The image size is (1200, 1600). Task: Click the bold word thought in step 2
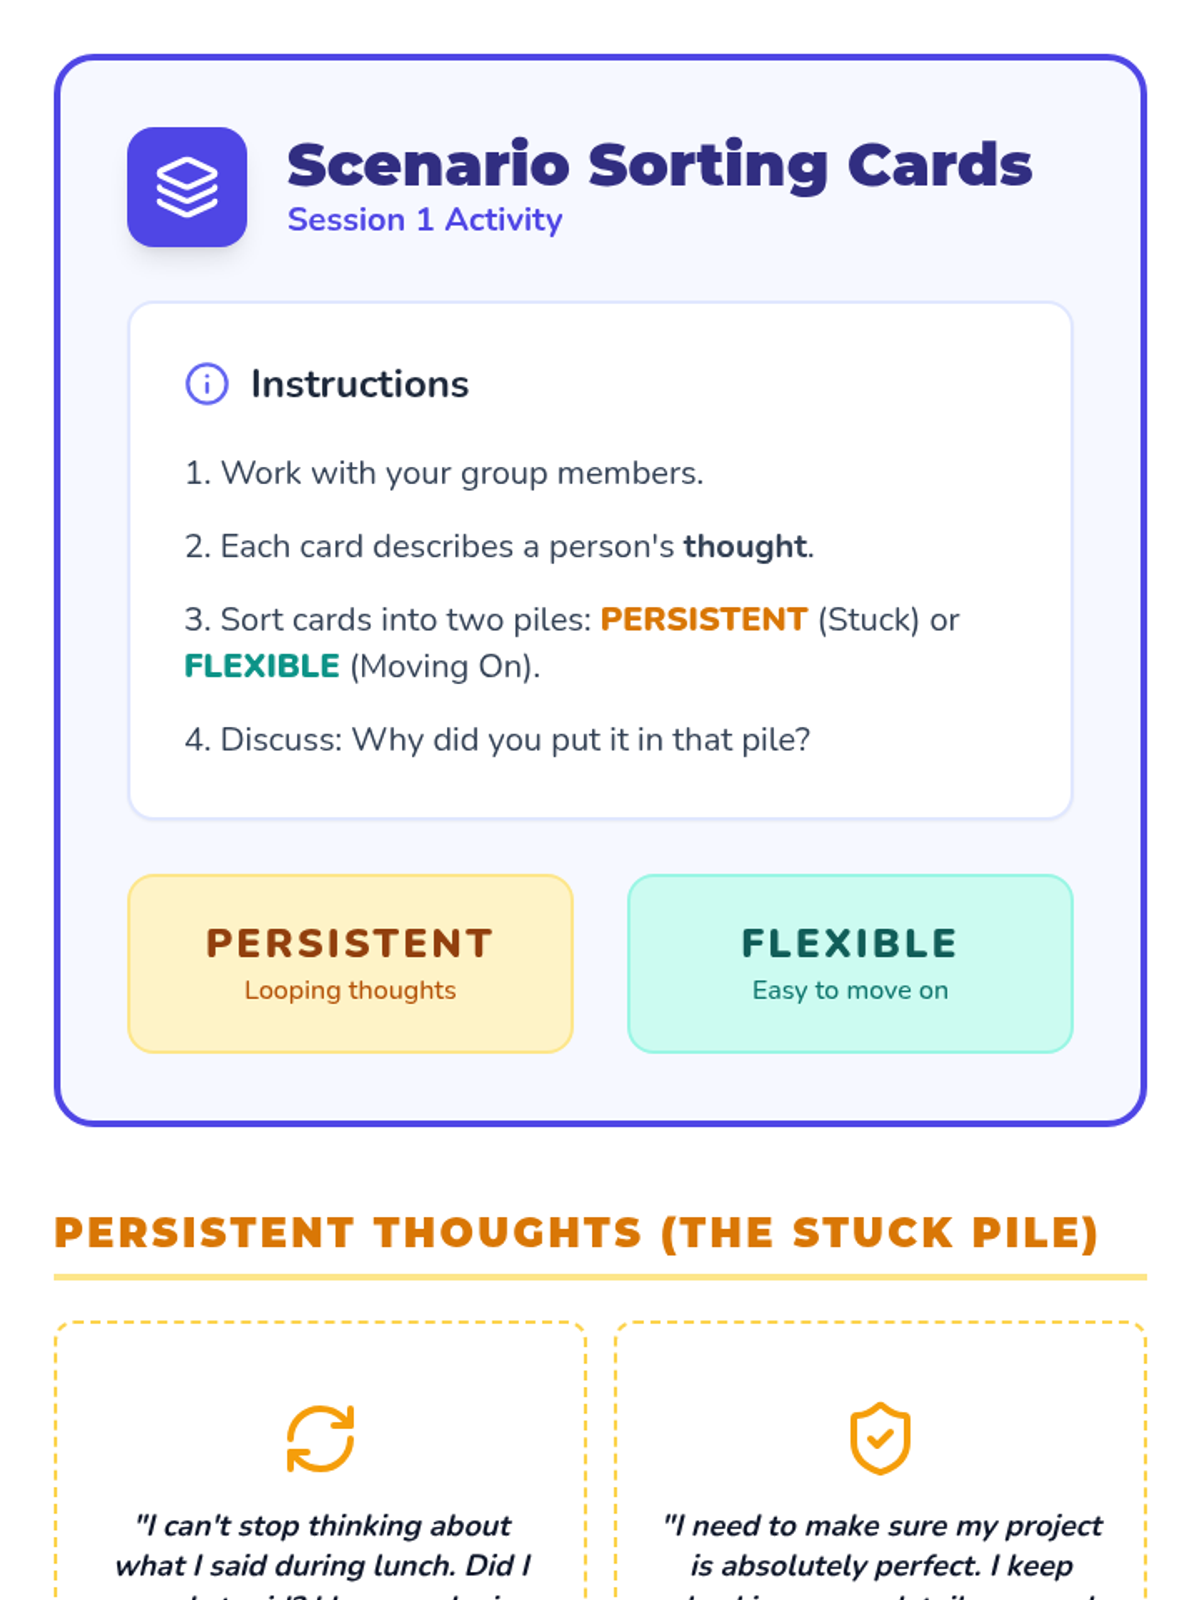(x=745, y=547)
